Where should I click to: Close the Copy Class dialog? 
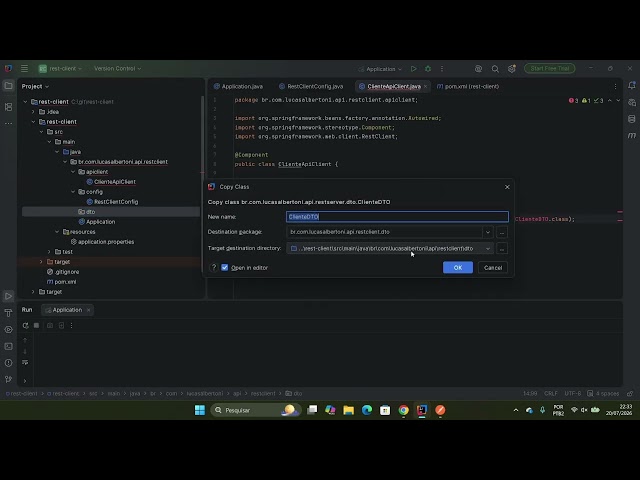point(507,187)
